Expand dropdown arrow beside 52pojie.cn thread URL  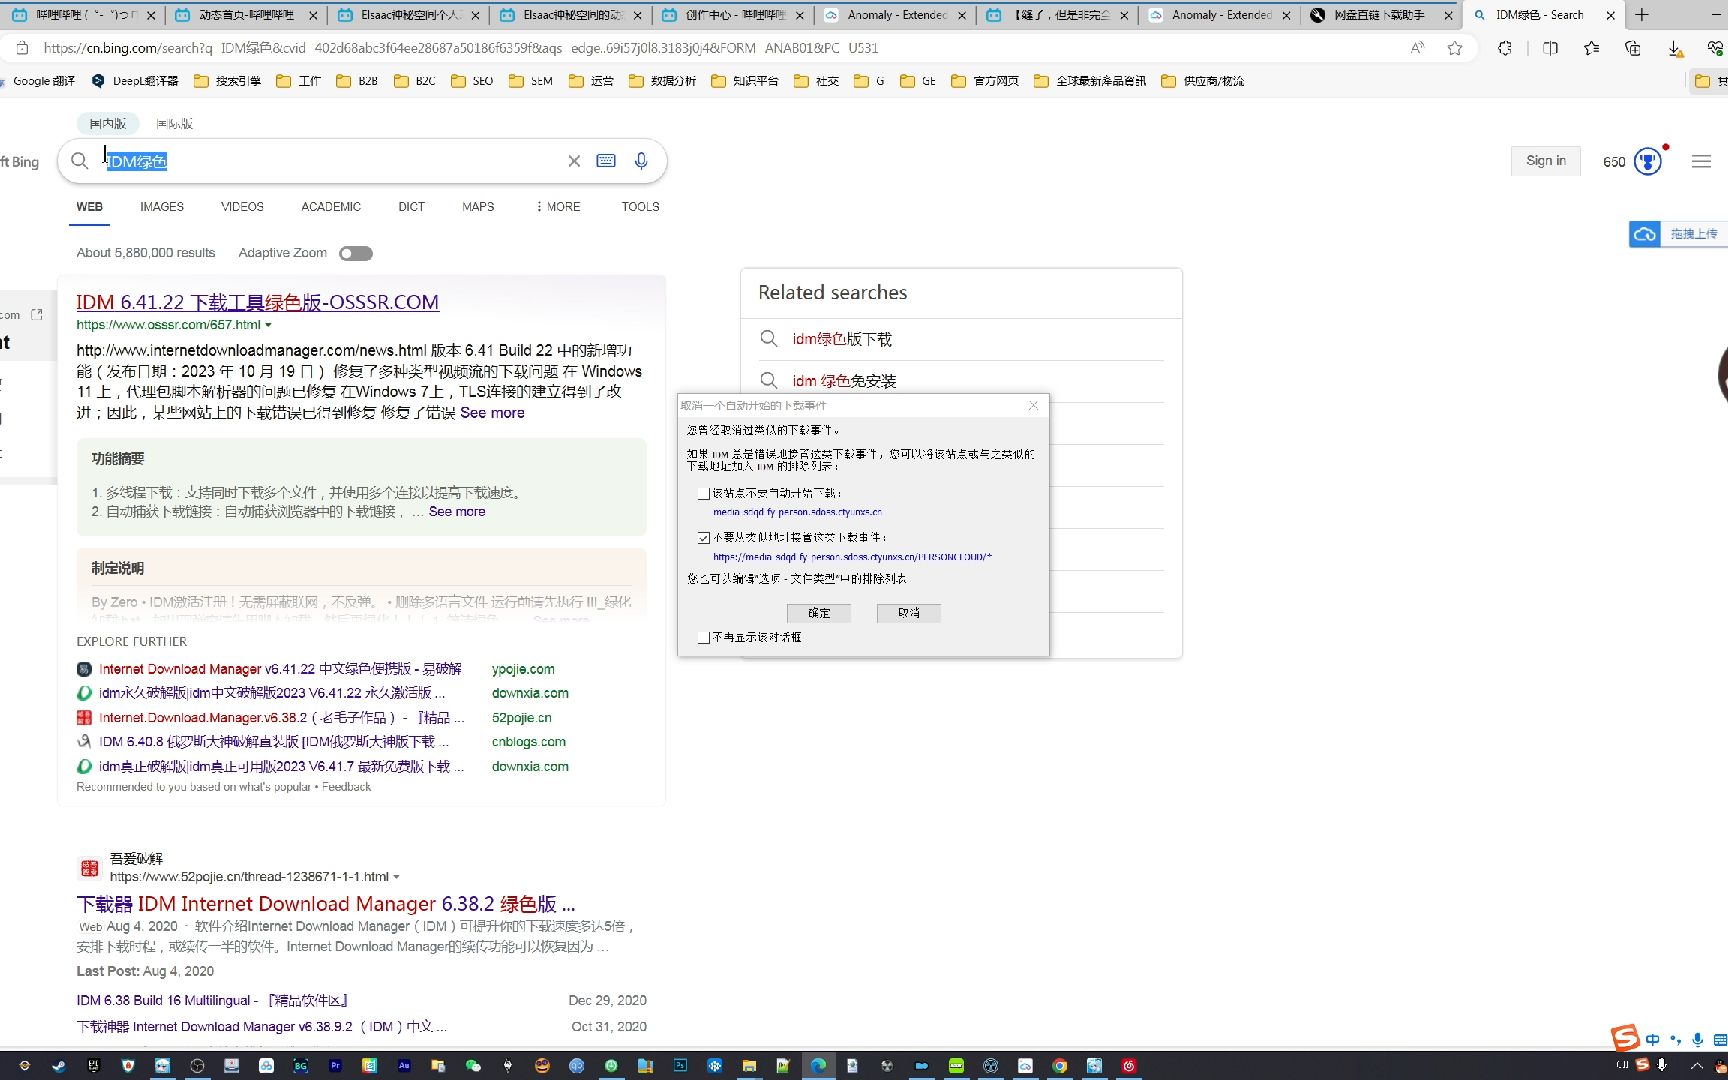tap(397, 877)
